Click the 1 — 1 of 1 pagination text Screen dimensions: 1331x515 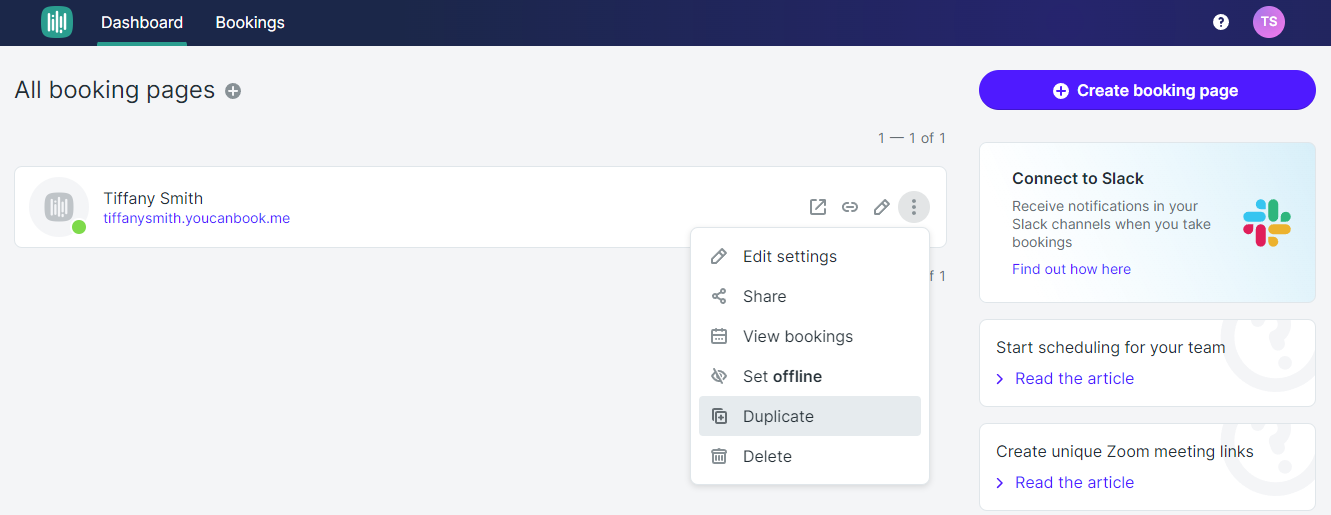pos(912,138)
